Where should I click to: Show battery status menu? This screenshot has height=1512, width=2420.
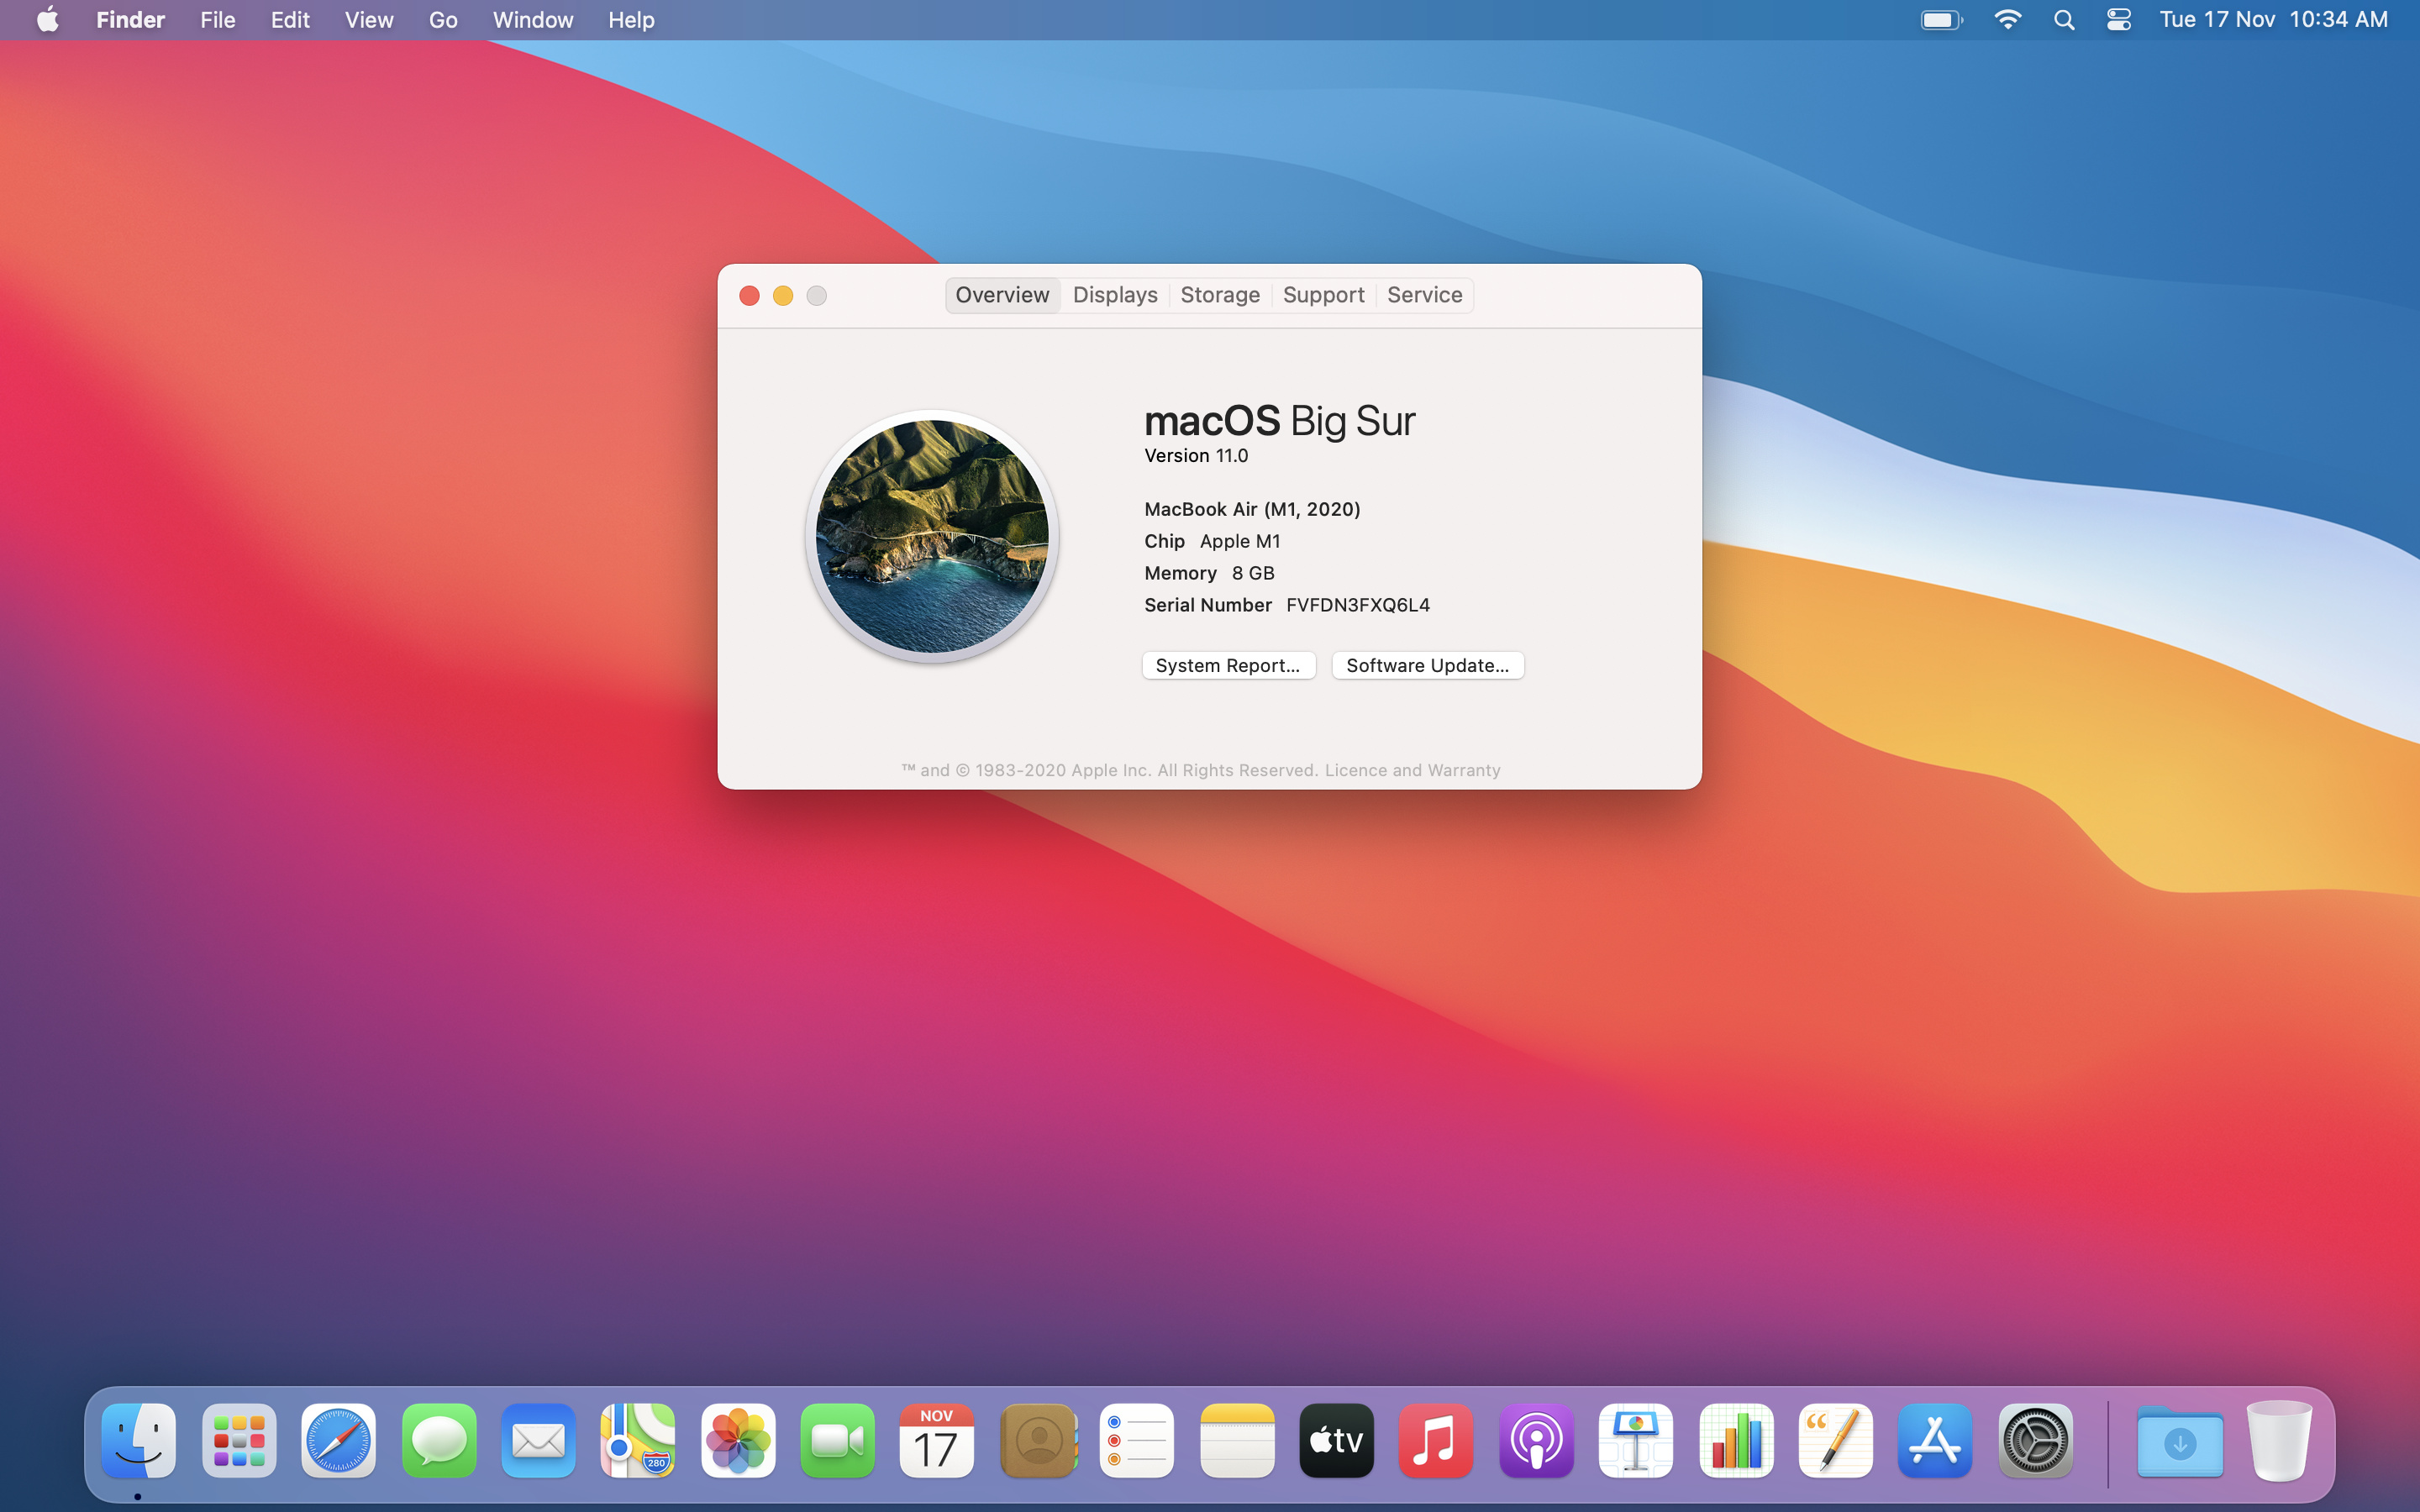click(x=1942, y=20)
